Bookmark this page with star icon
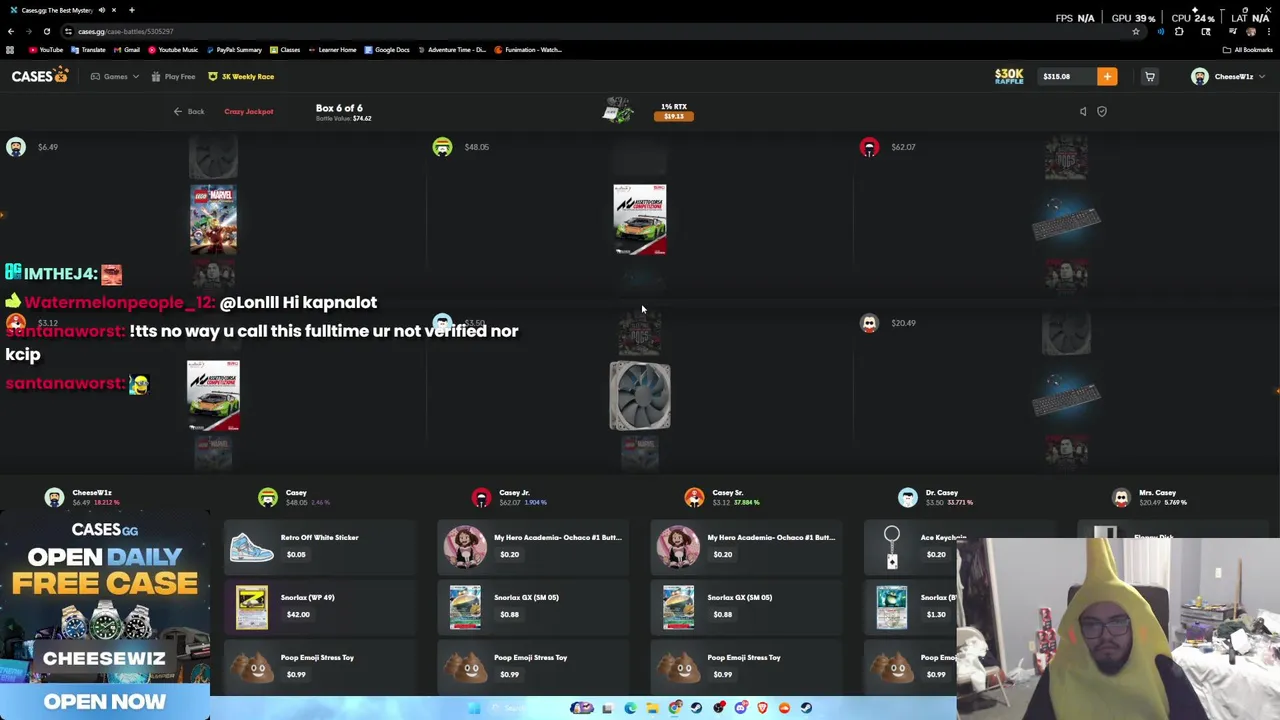Image resolution: width=1280 pixels, height=720 pixels. pos(1136,31)
